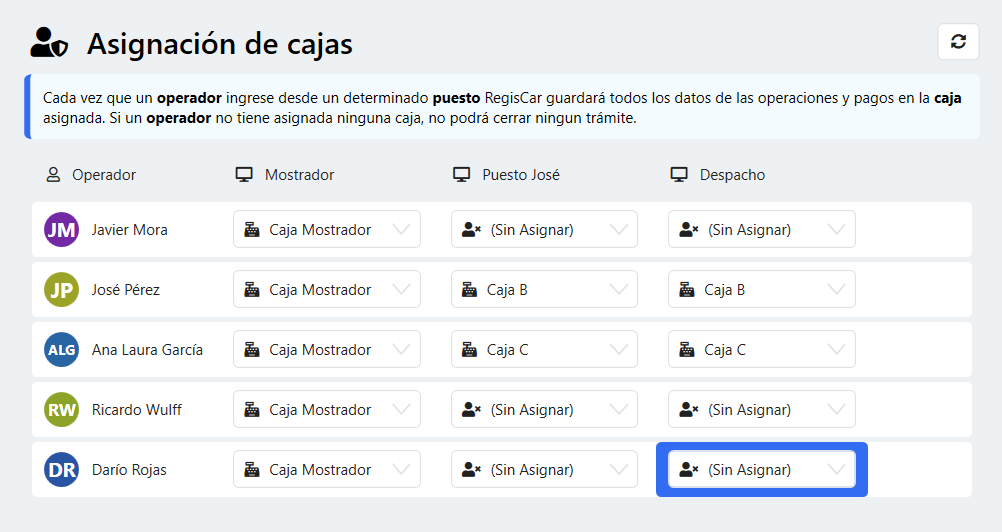
Task: Expand José Pérez's Puesto José Caja B arrow
Action: 619,289
